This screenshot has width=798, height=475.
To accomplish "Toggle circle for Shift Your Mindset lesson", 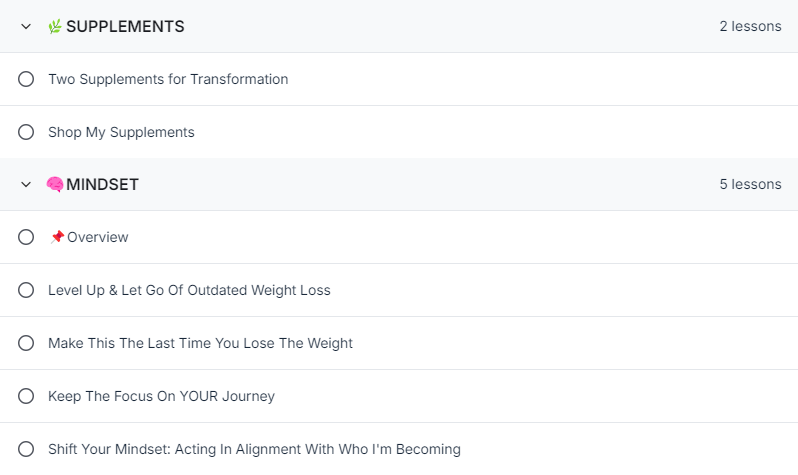I will click(26, 449).
